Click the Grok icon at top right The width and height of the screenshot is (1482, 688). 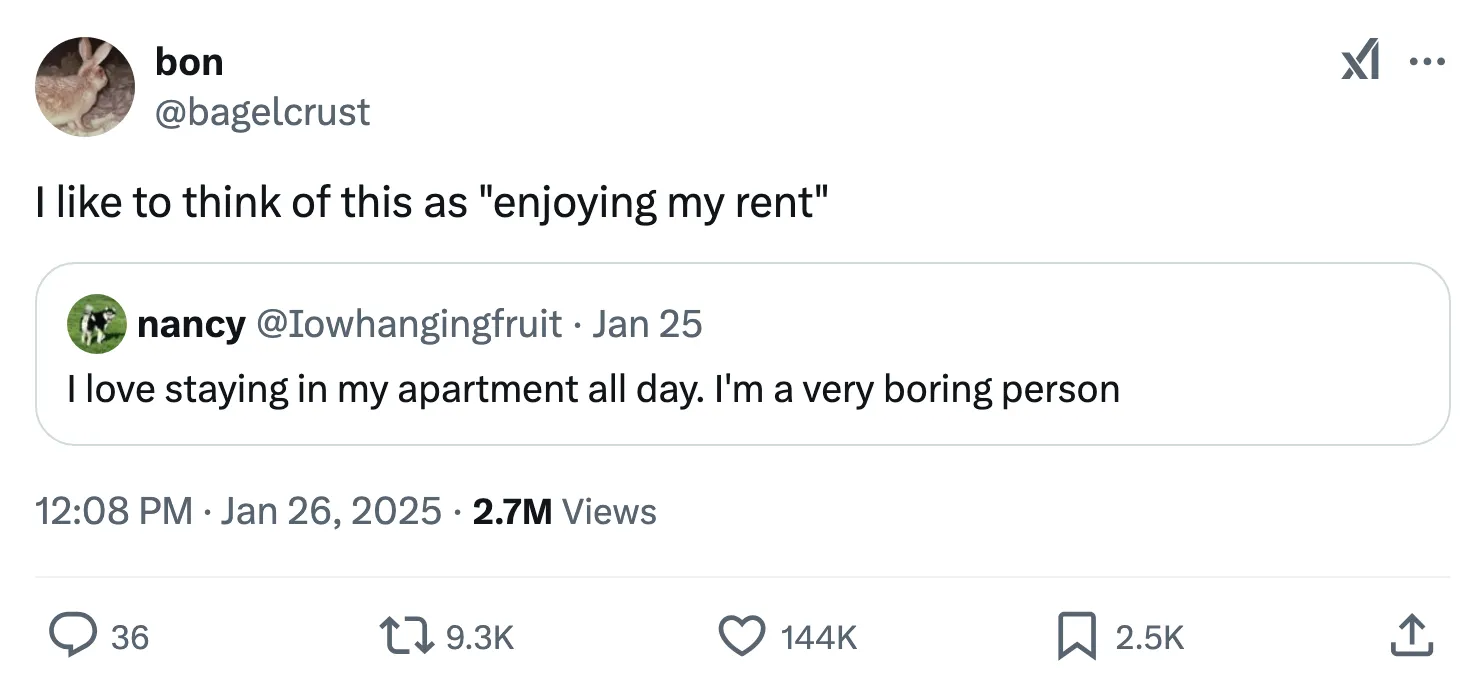tap(1361, 64)
